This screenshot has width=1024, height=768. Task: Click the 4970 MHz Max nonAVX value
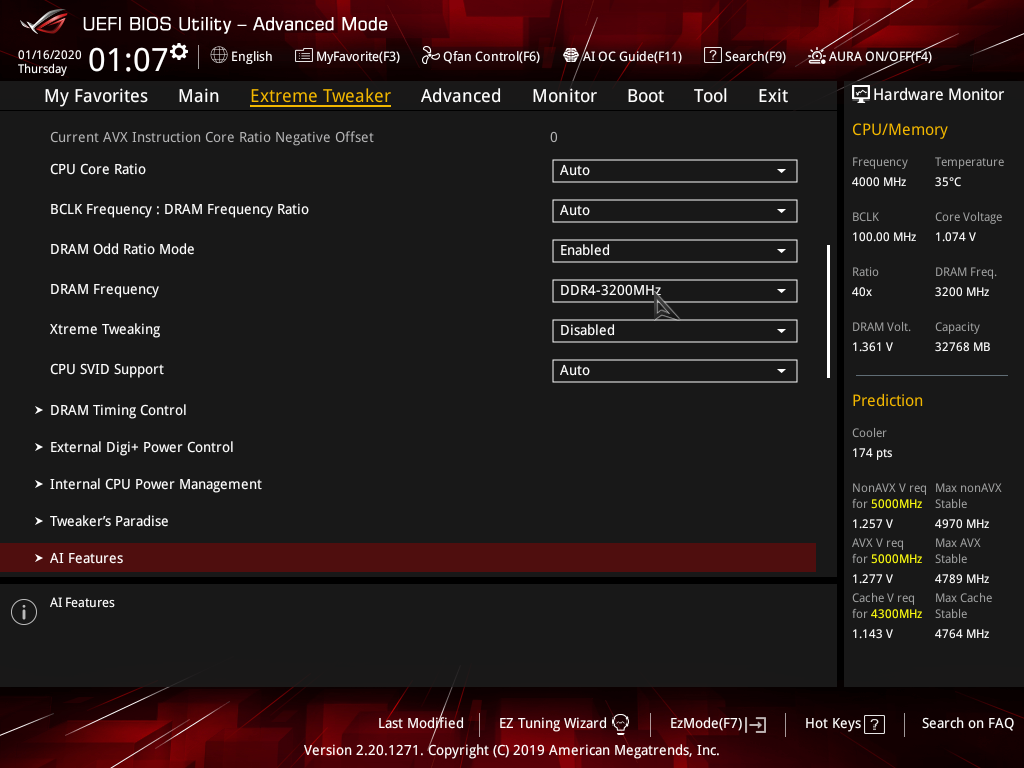point(961,524)
